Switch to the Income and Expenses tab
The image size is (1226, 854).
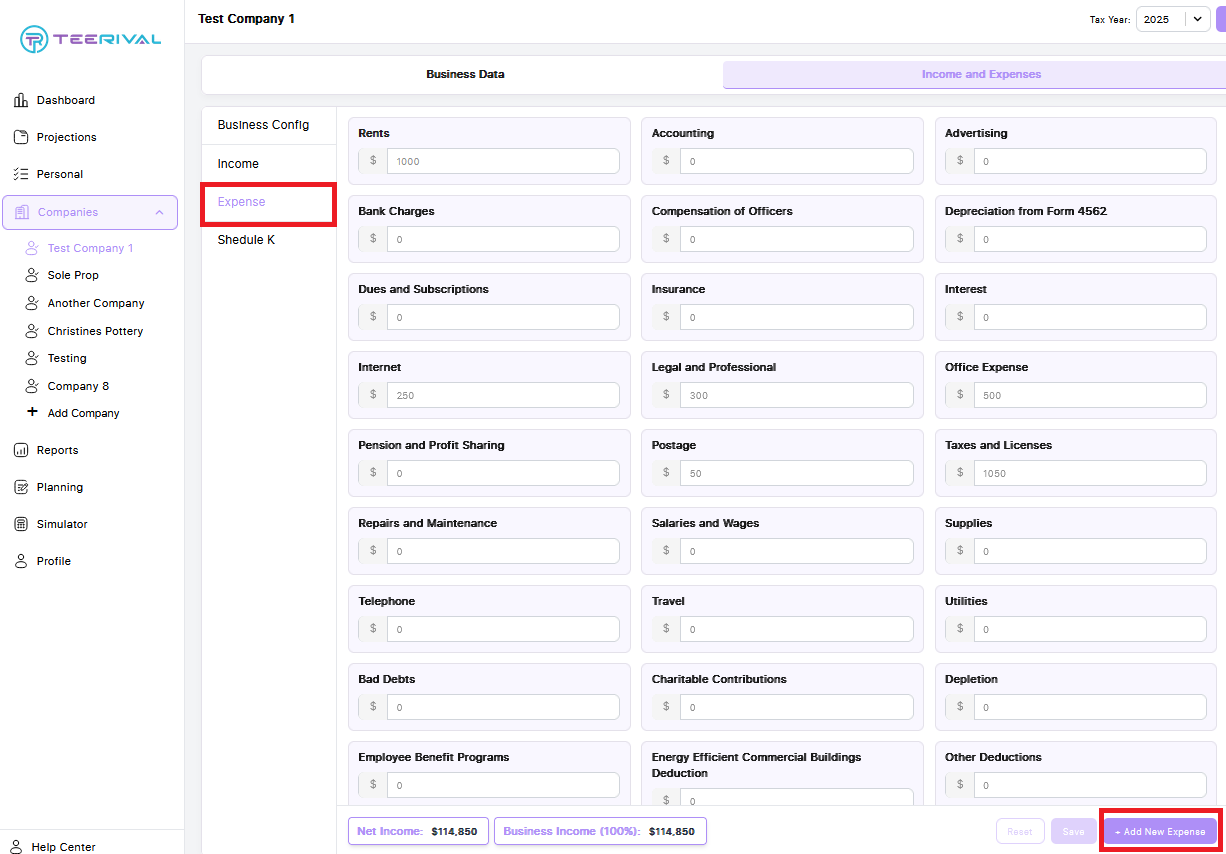(981, 74)
